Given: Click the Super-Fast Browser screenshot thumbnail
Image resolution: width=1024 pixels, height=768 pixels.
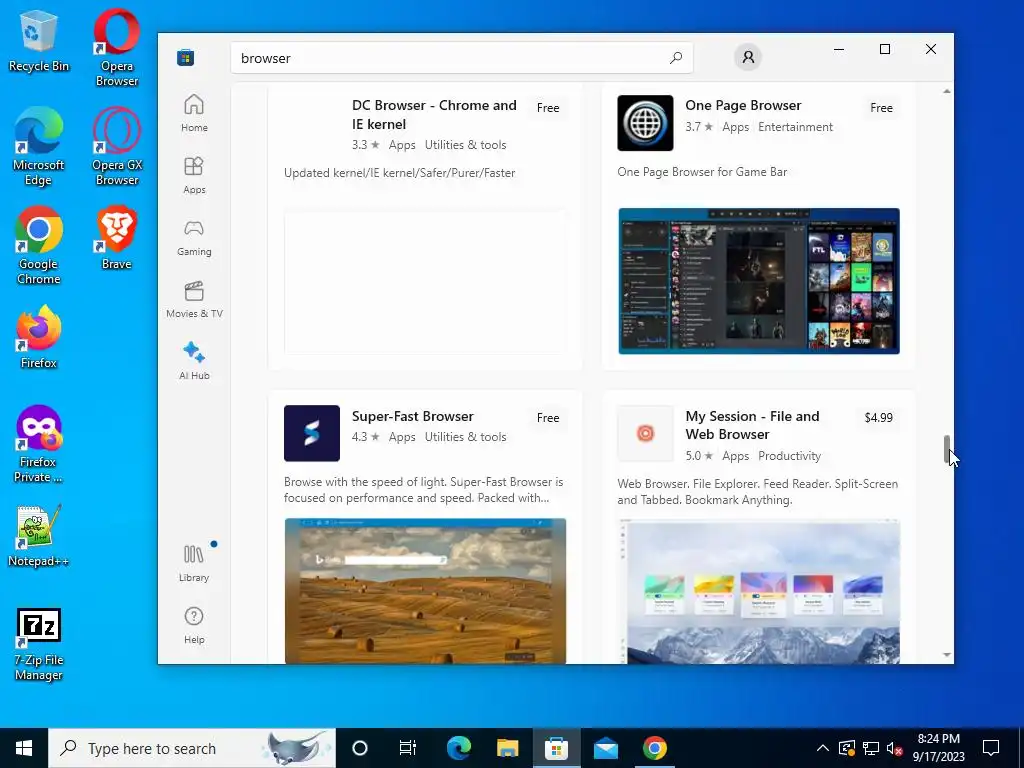Looking at the screenshot, I should [425, 591].
